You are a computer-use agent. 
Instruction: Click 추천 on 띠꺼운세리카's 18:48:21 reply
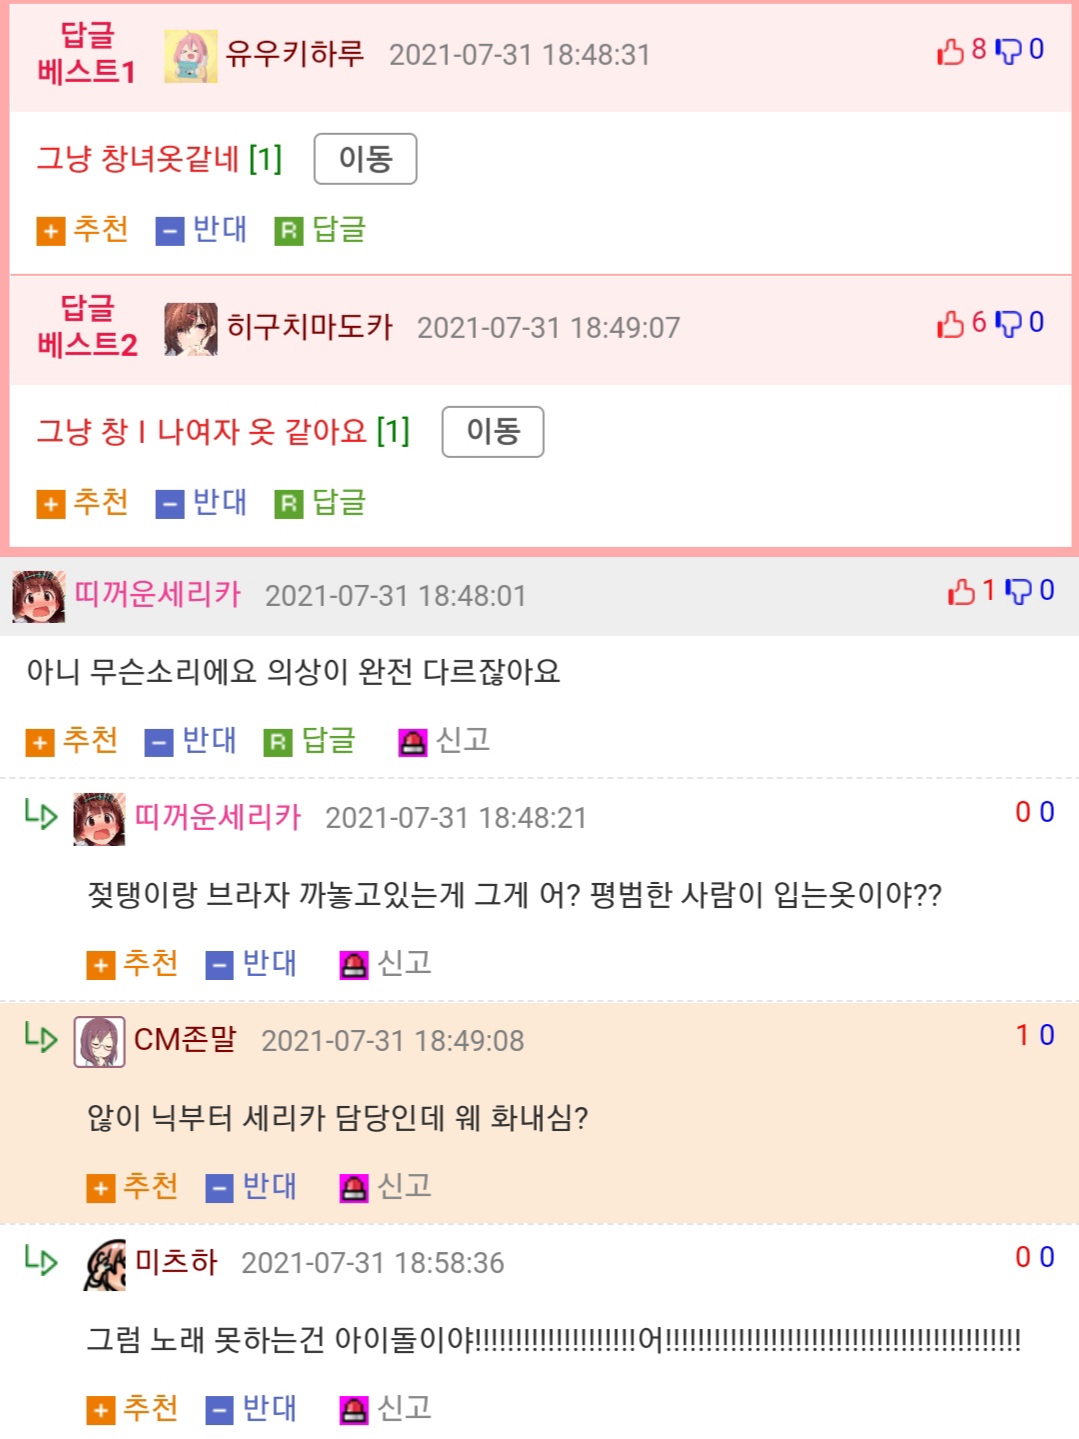pyautogui.click(x=133, y=964)
